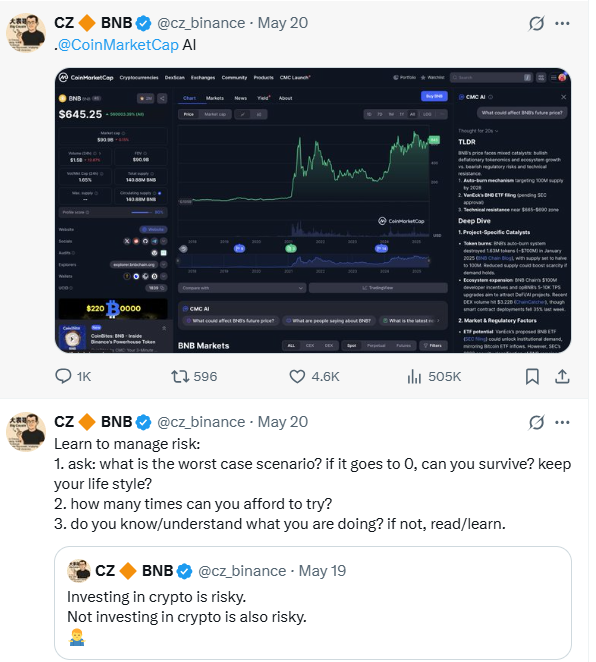Click the @CoinMarketCap mention link
The width and height of the screenshot is (596, 662).
coord(118,45)
